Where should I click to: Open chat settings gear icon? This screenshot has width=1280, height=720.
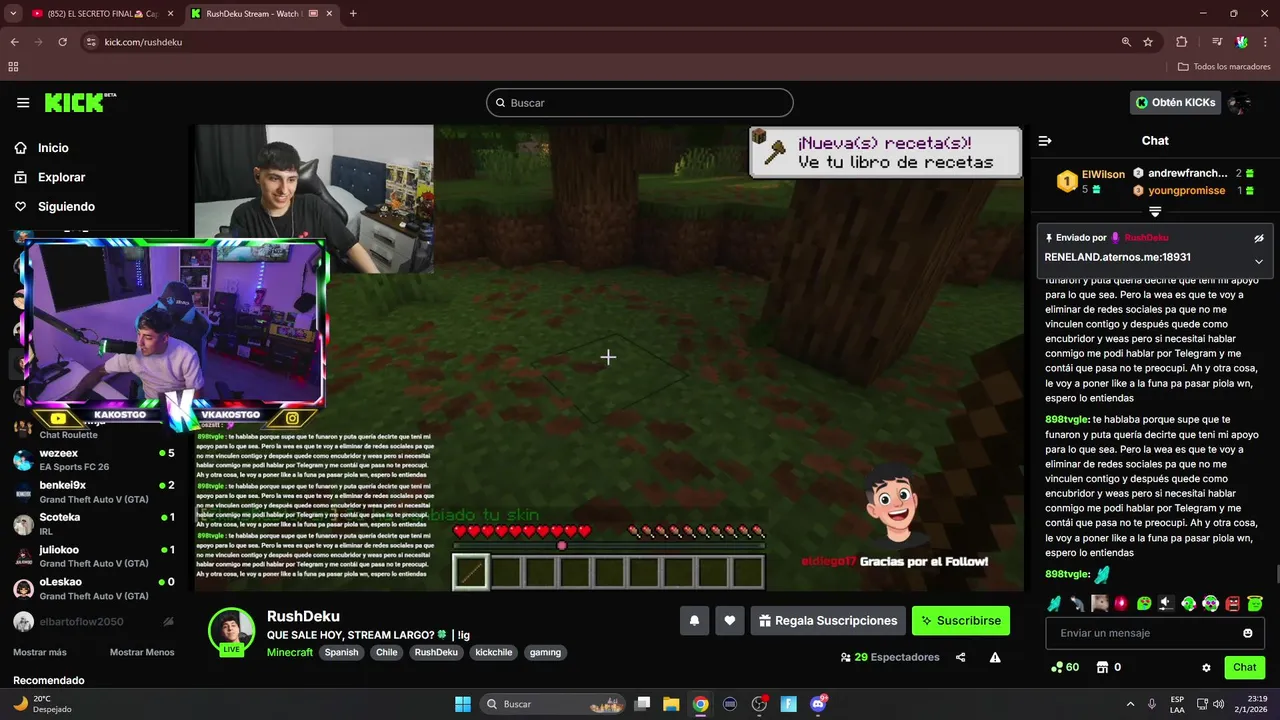click(1206, 667)
